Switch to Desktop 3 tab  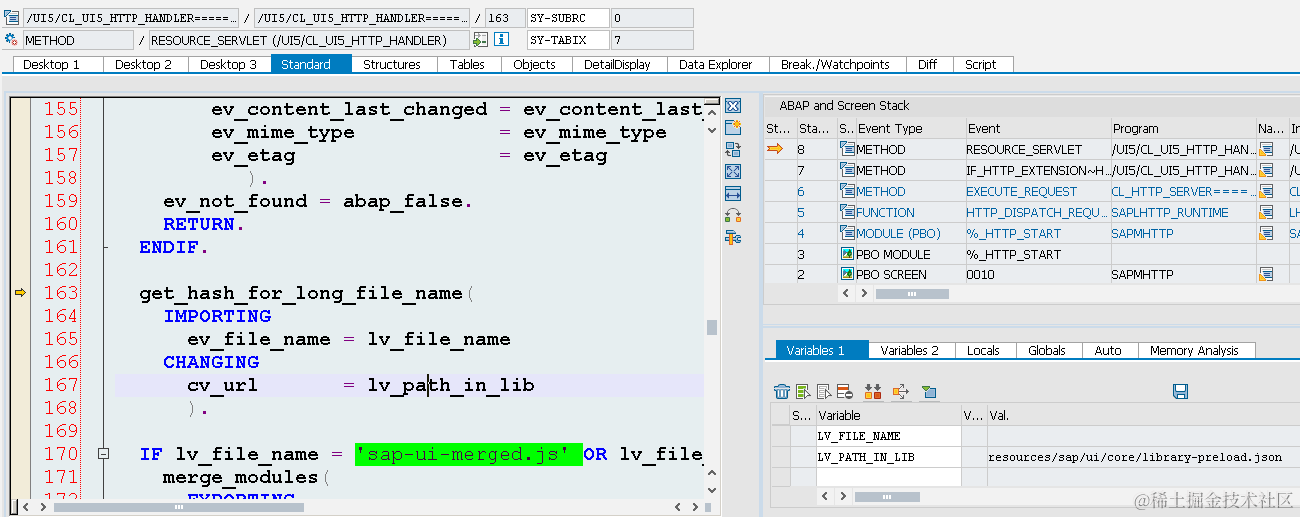(x=228, y=64)
